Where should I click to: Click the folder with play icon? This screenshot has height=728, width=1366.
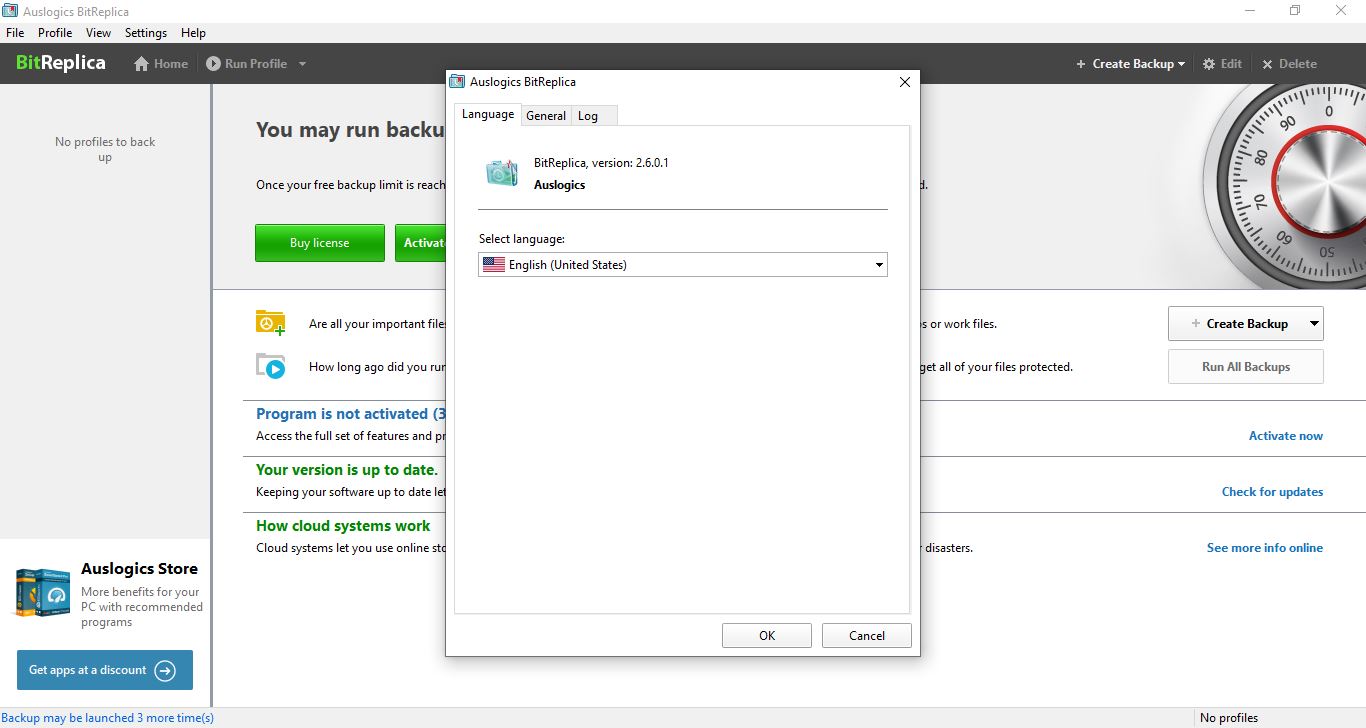[270, 366]
